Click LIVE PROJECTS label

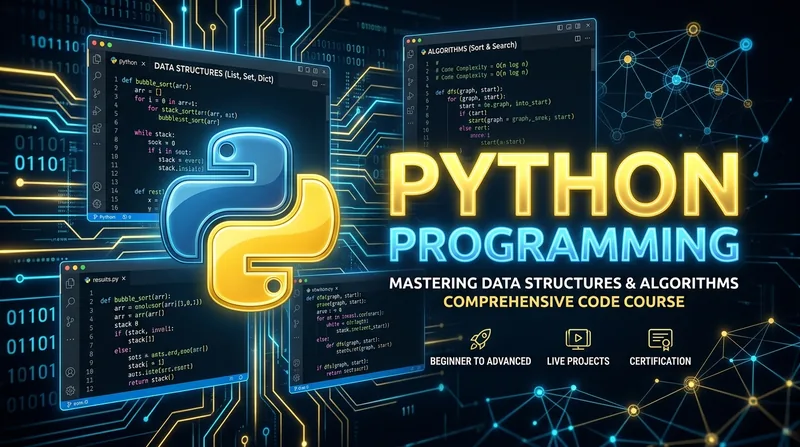578,361
